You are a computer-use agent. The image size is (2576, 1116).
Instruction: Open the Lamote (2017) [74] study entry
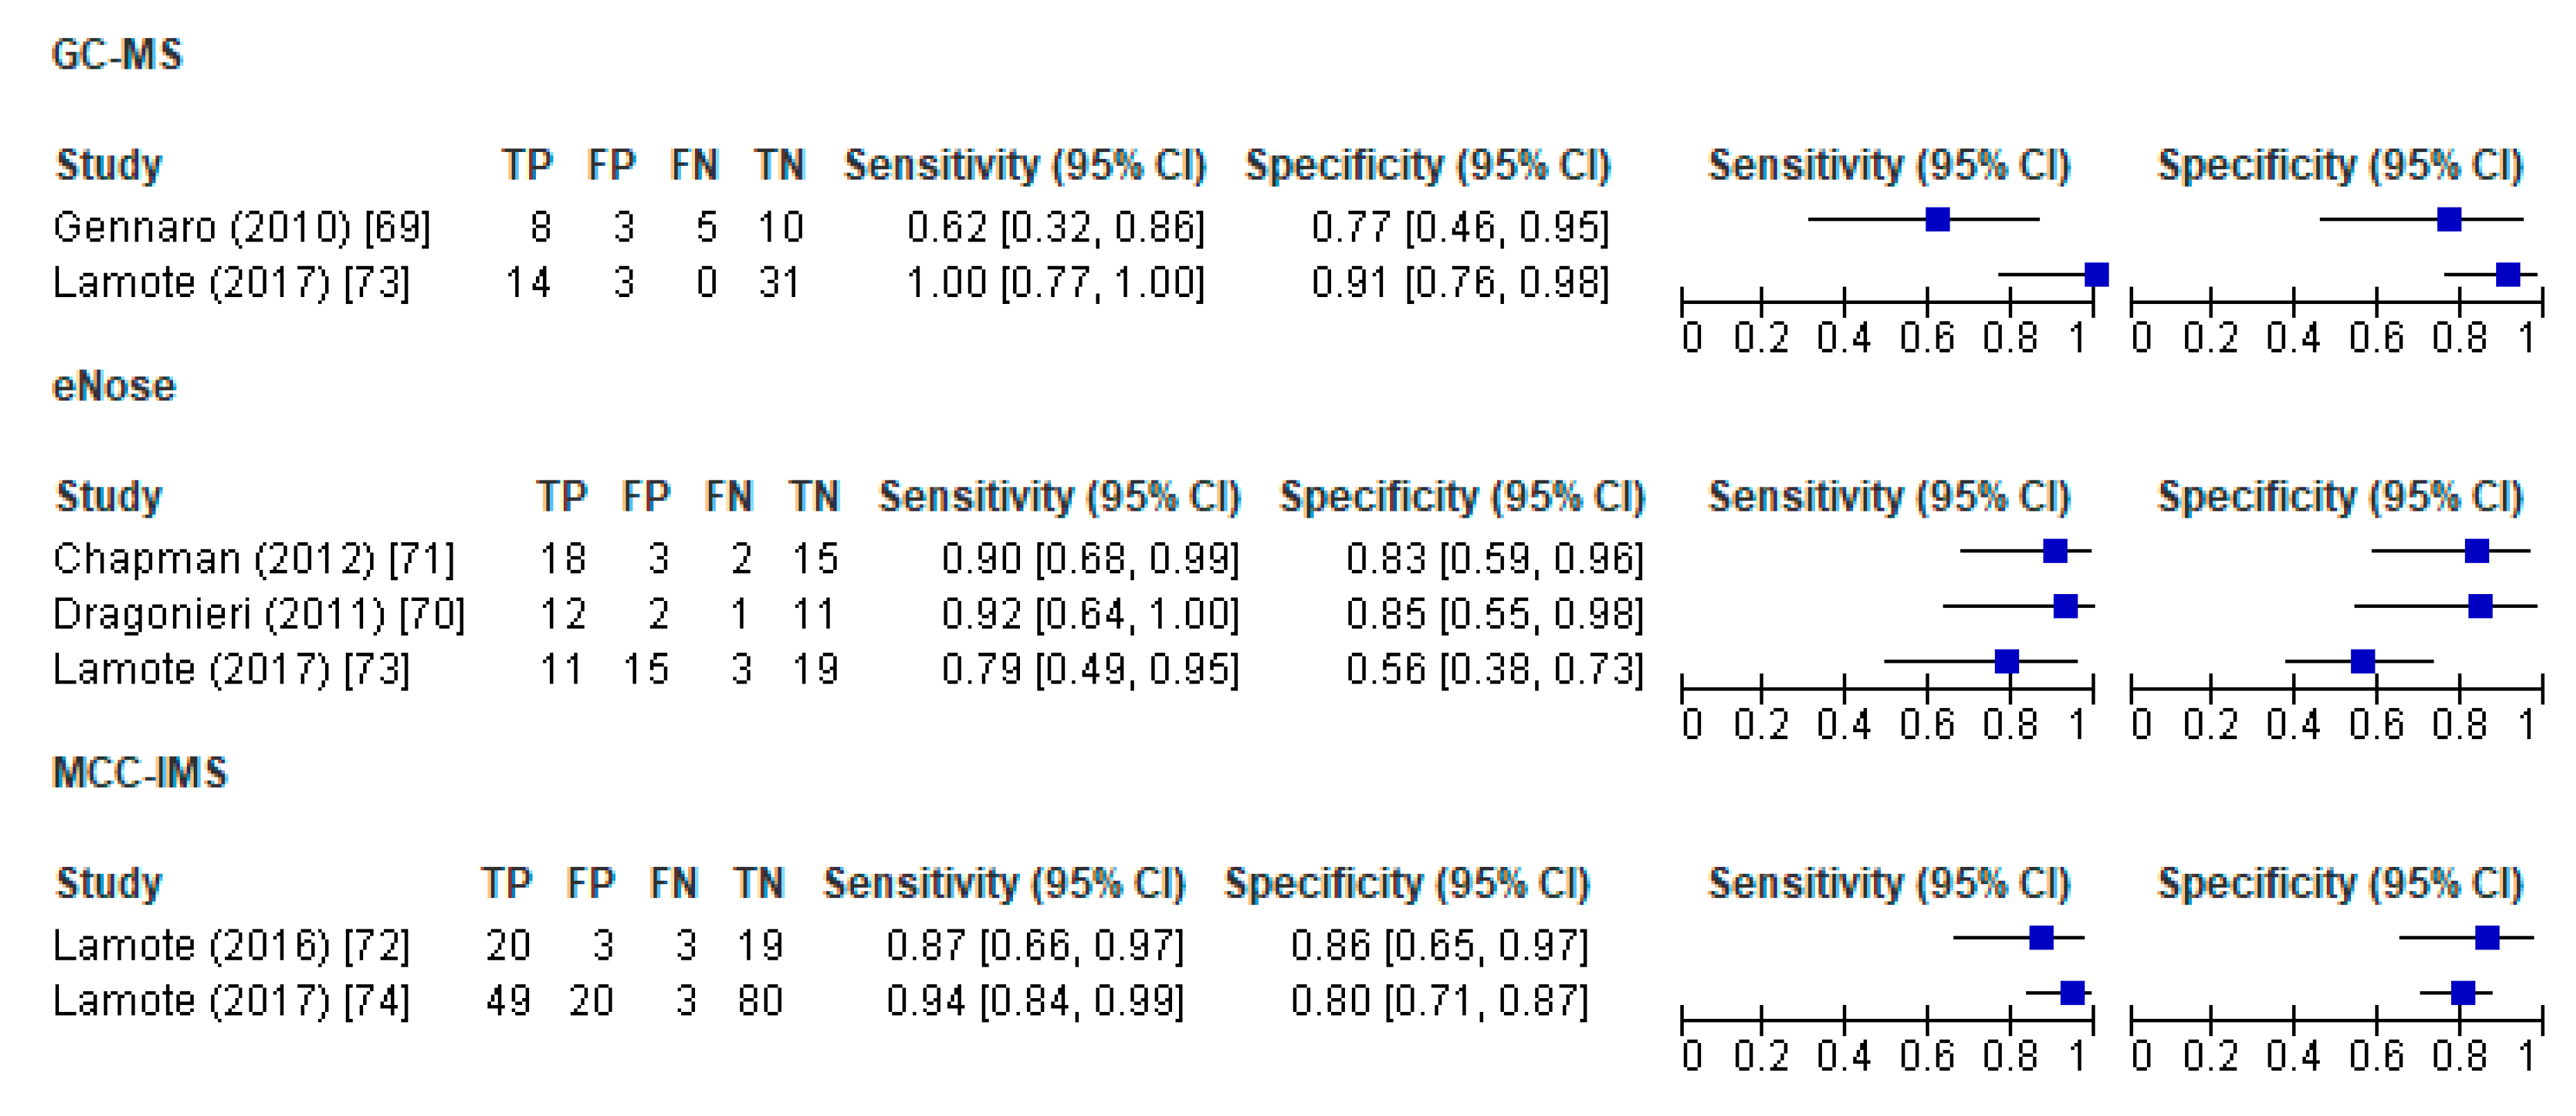(x=231, y=1001)
